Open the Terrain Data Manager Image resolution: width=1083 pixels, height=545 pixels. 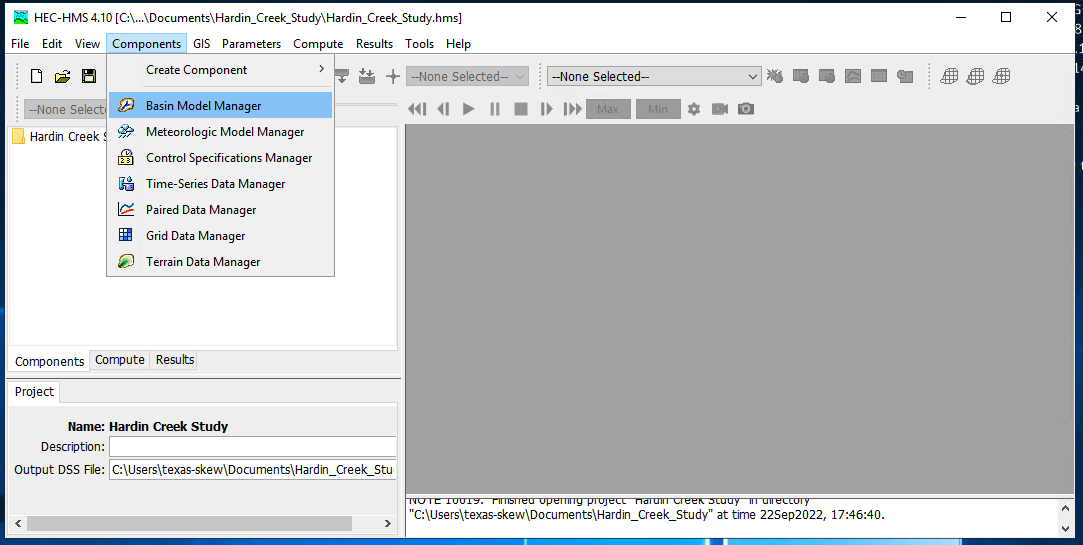coord(220,262)
